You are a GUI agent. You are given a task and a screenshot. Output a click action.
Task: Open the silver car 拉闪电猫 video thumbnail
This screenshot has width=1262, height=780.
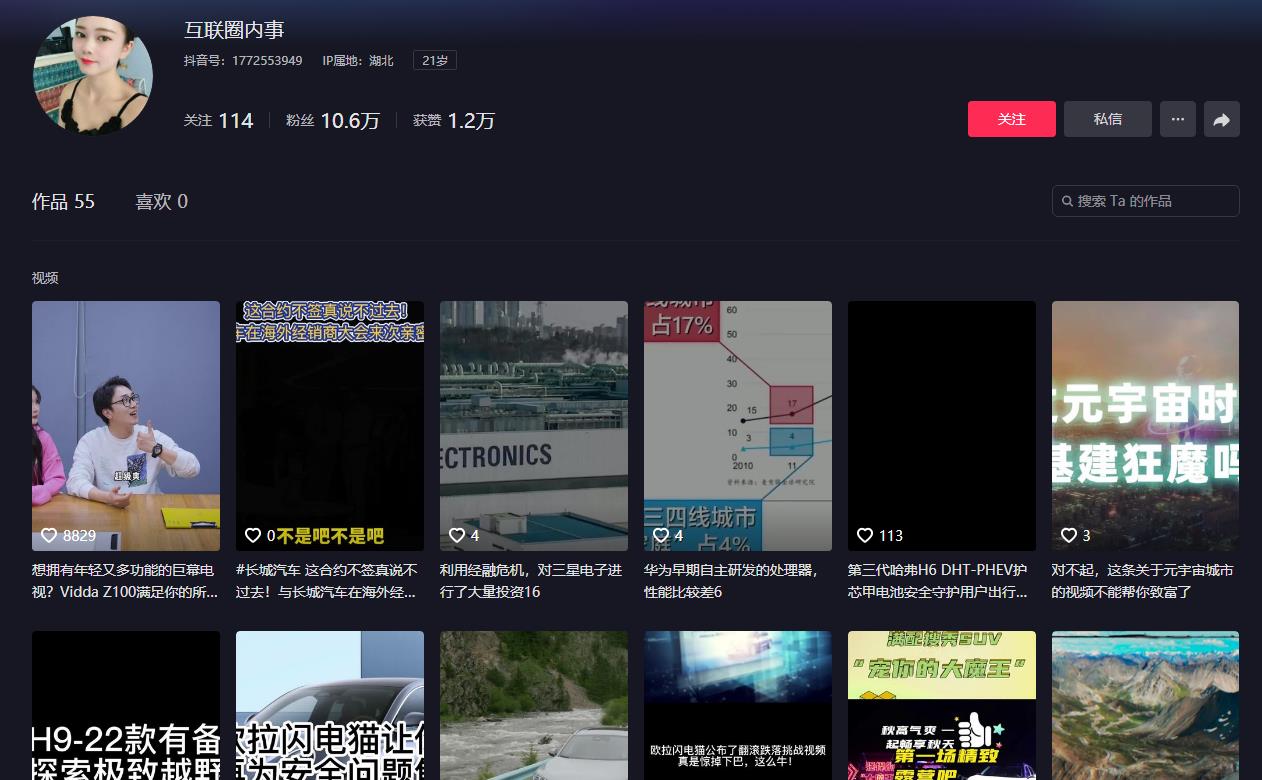click(330, 705)
